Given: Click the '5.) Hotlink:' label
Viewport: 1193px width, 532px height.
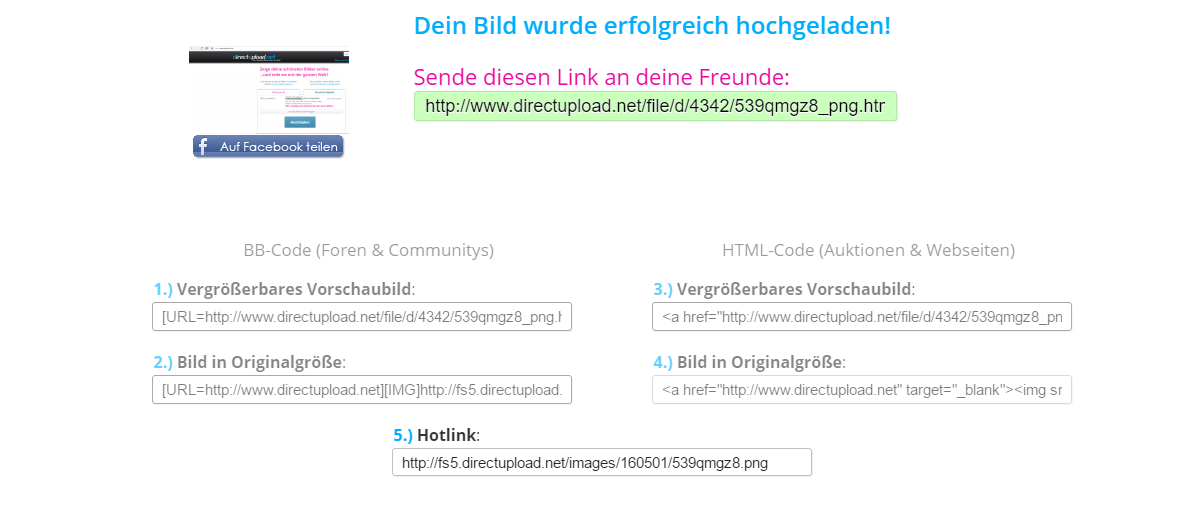Looking at the screenshot, I should (437, 435).
